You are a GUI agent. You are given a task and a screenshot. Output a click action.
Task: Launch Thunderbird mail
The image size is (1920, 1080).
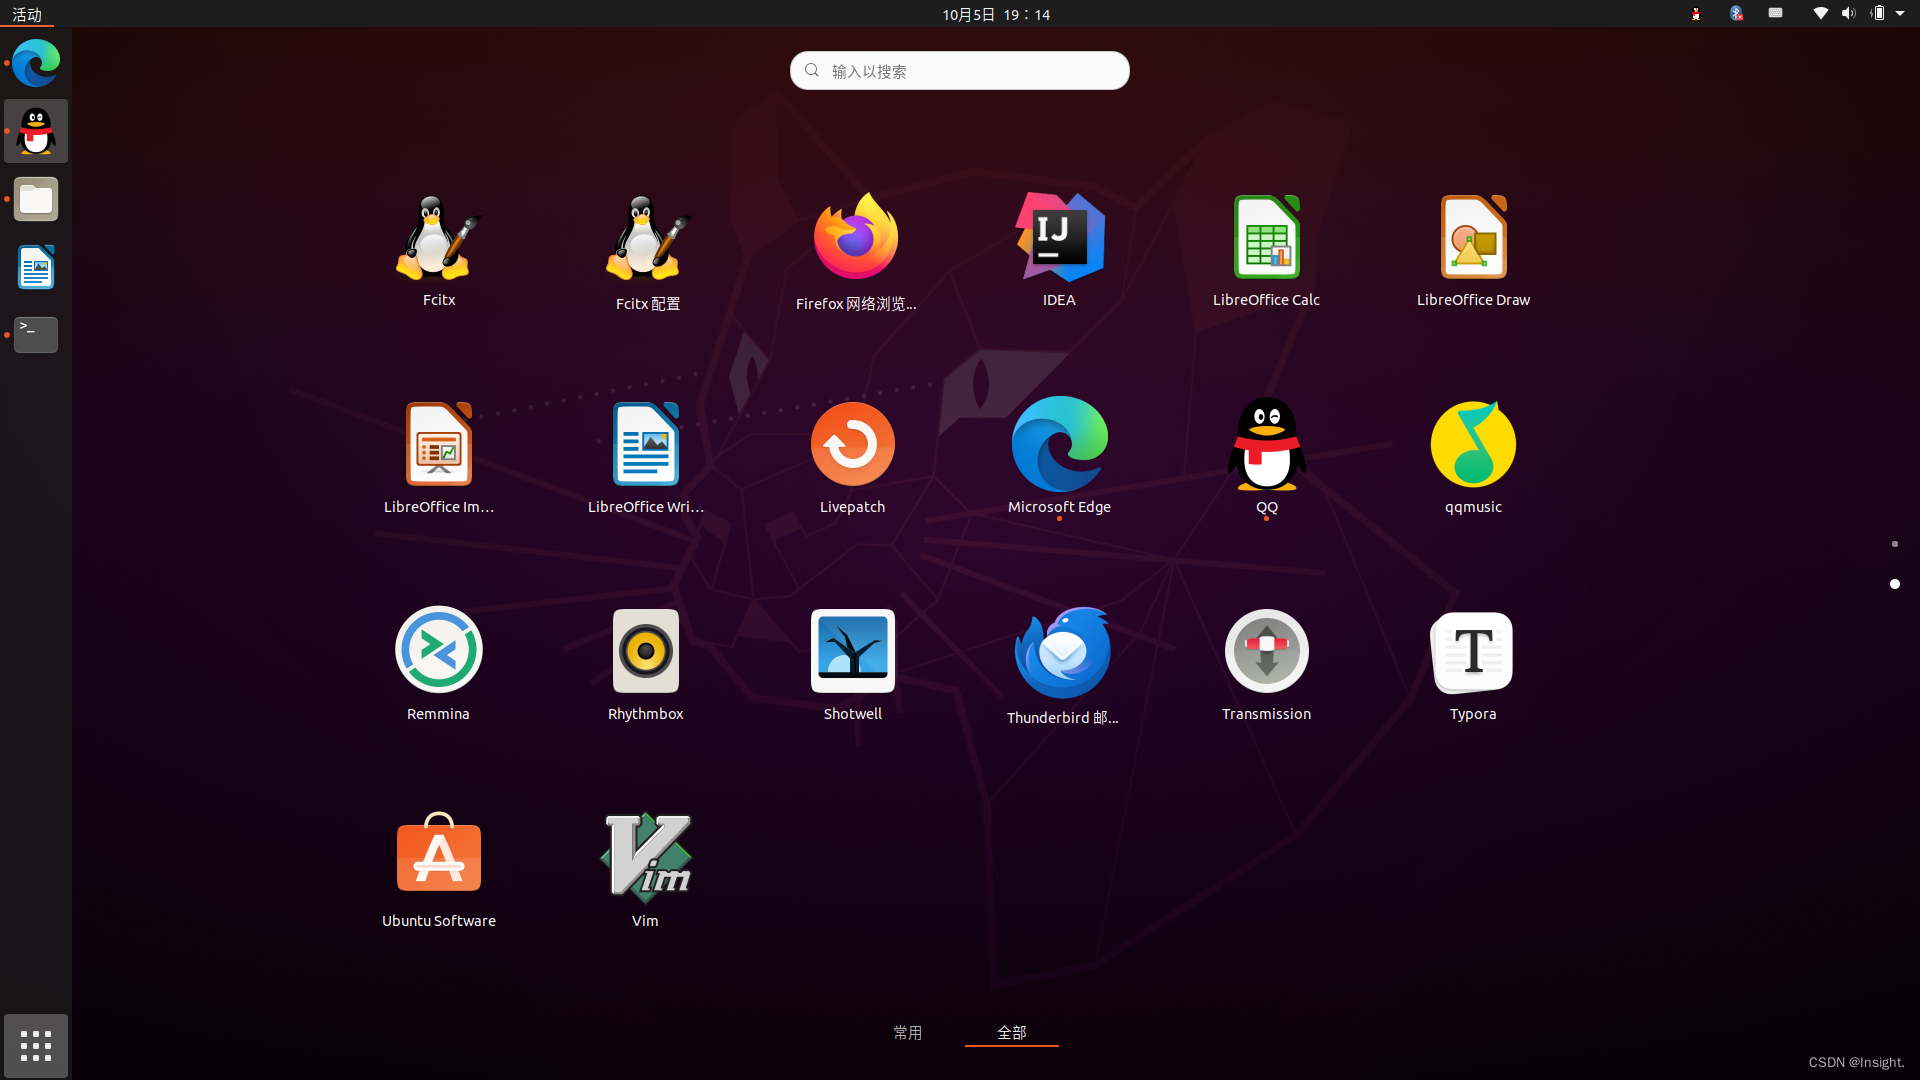click(1062, 667)
